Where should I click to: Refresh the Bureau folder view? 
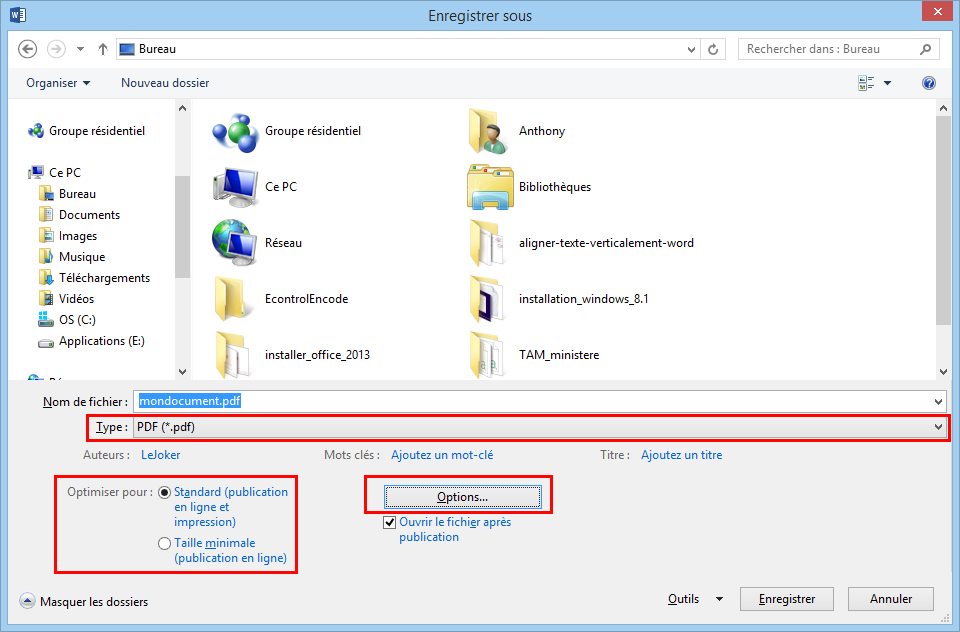(714, 48)
